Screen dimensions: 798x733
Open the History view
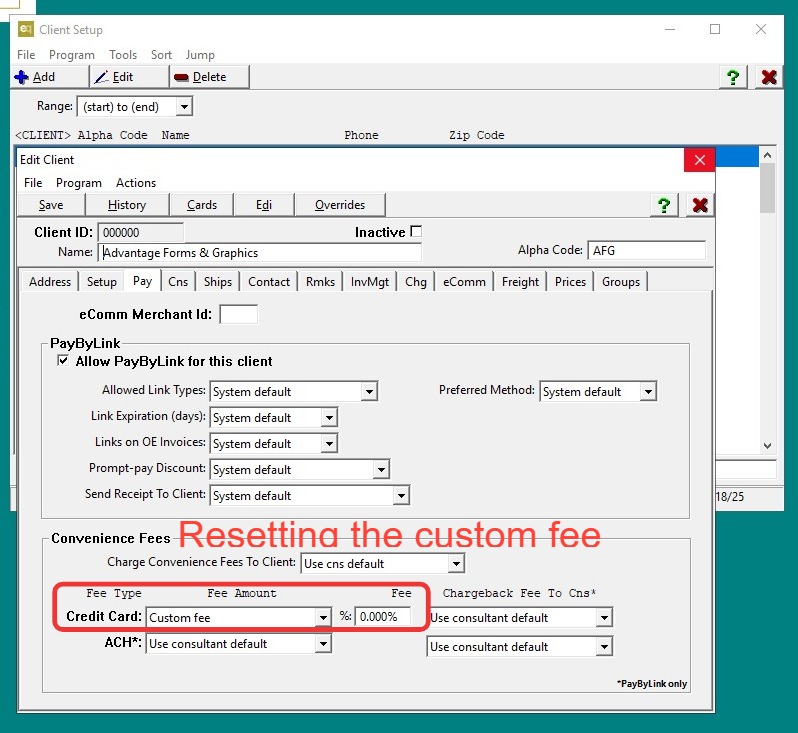point(127,205)
